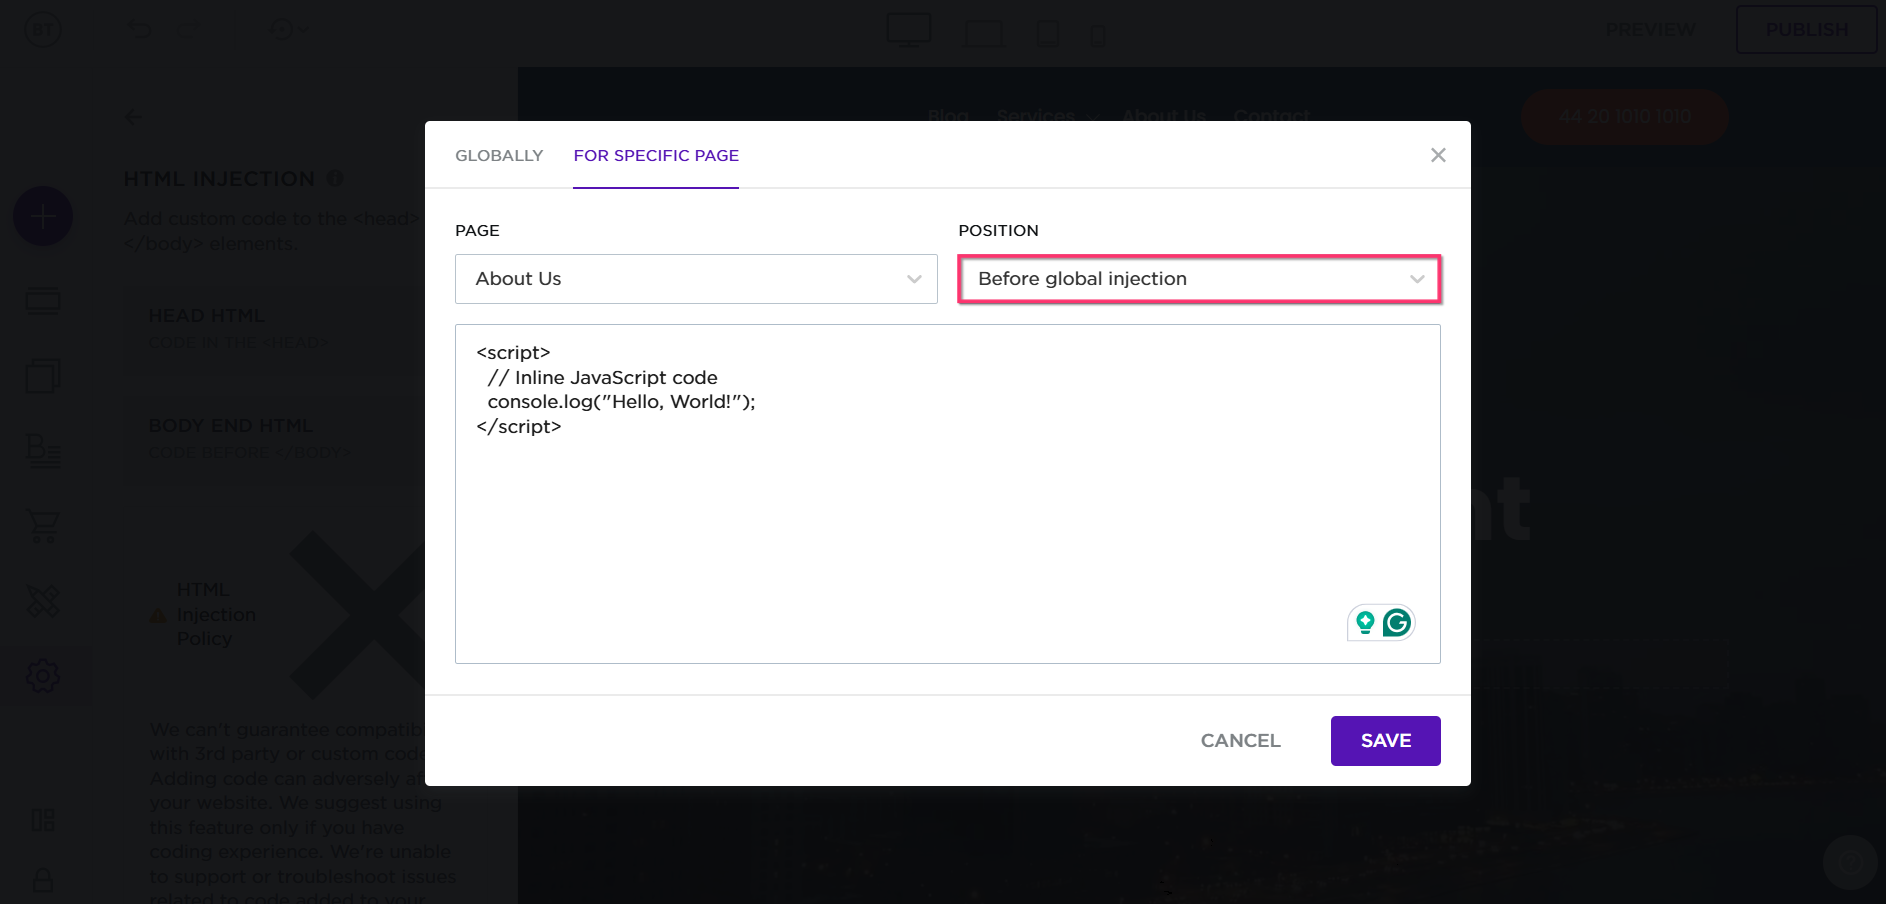Click the 44 20 1010 1010 phone button
The width and height of the screenshot is (1886, 904).
pyautogui.click(x=1625, y=117)
